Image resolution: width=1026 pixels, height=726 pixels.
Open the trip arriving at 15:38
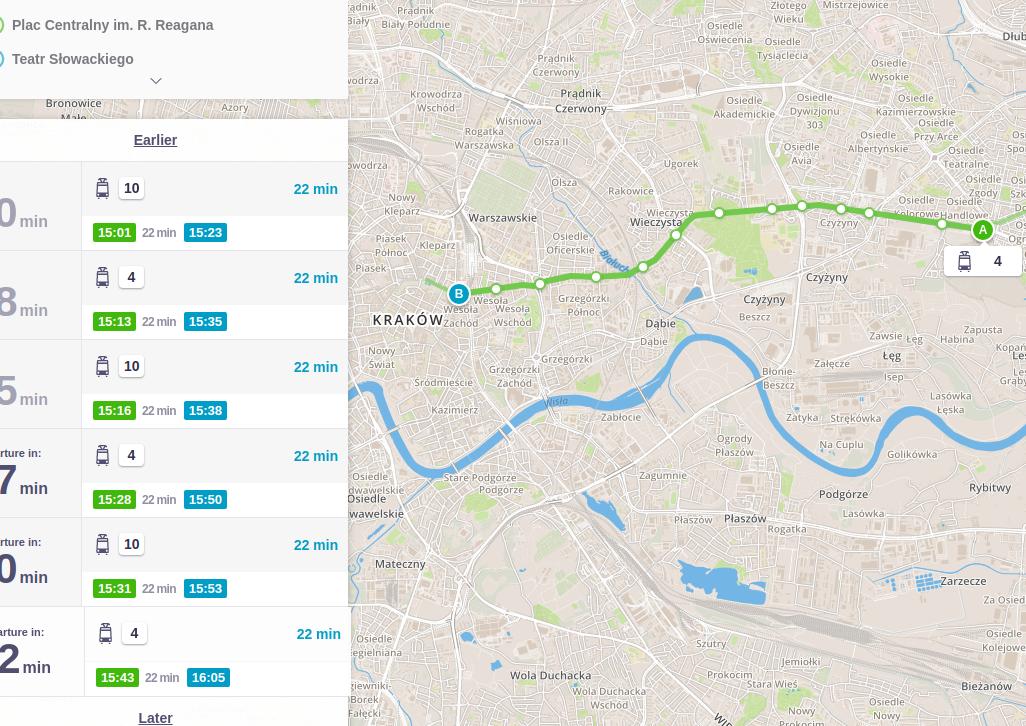[214, 384]
